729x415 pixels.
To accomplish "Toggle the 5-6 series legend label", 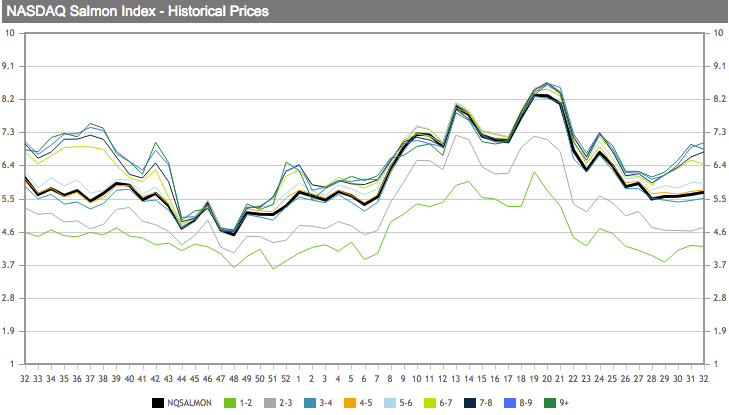I will tap(405, 403).
